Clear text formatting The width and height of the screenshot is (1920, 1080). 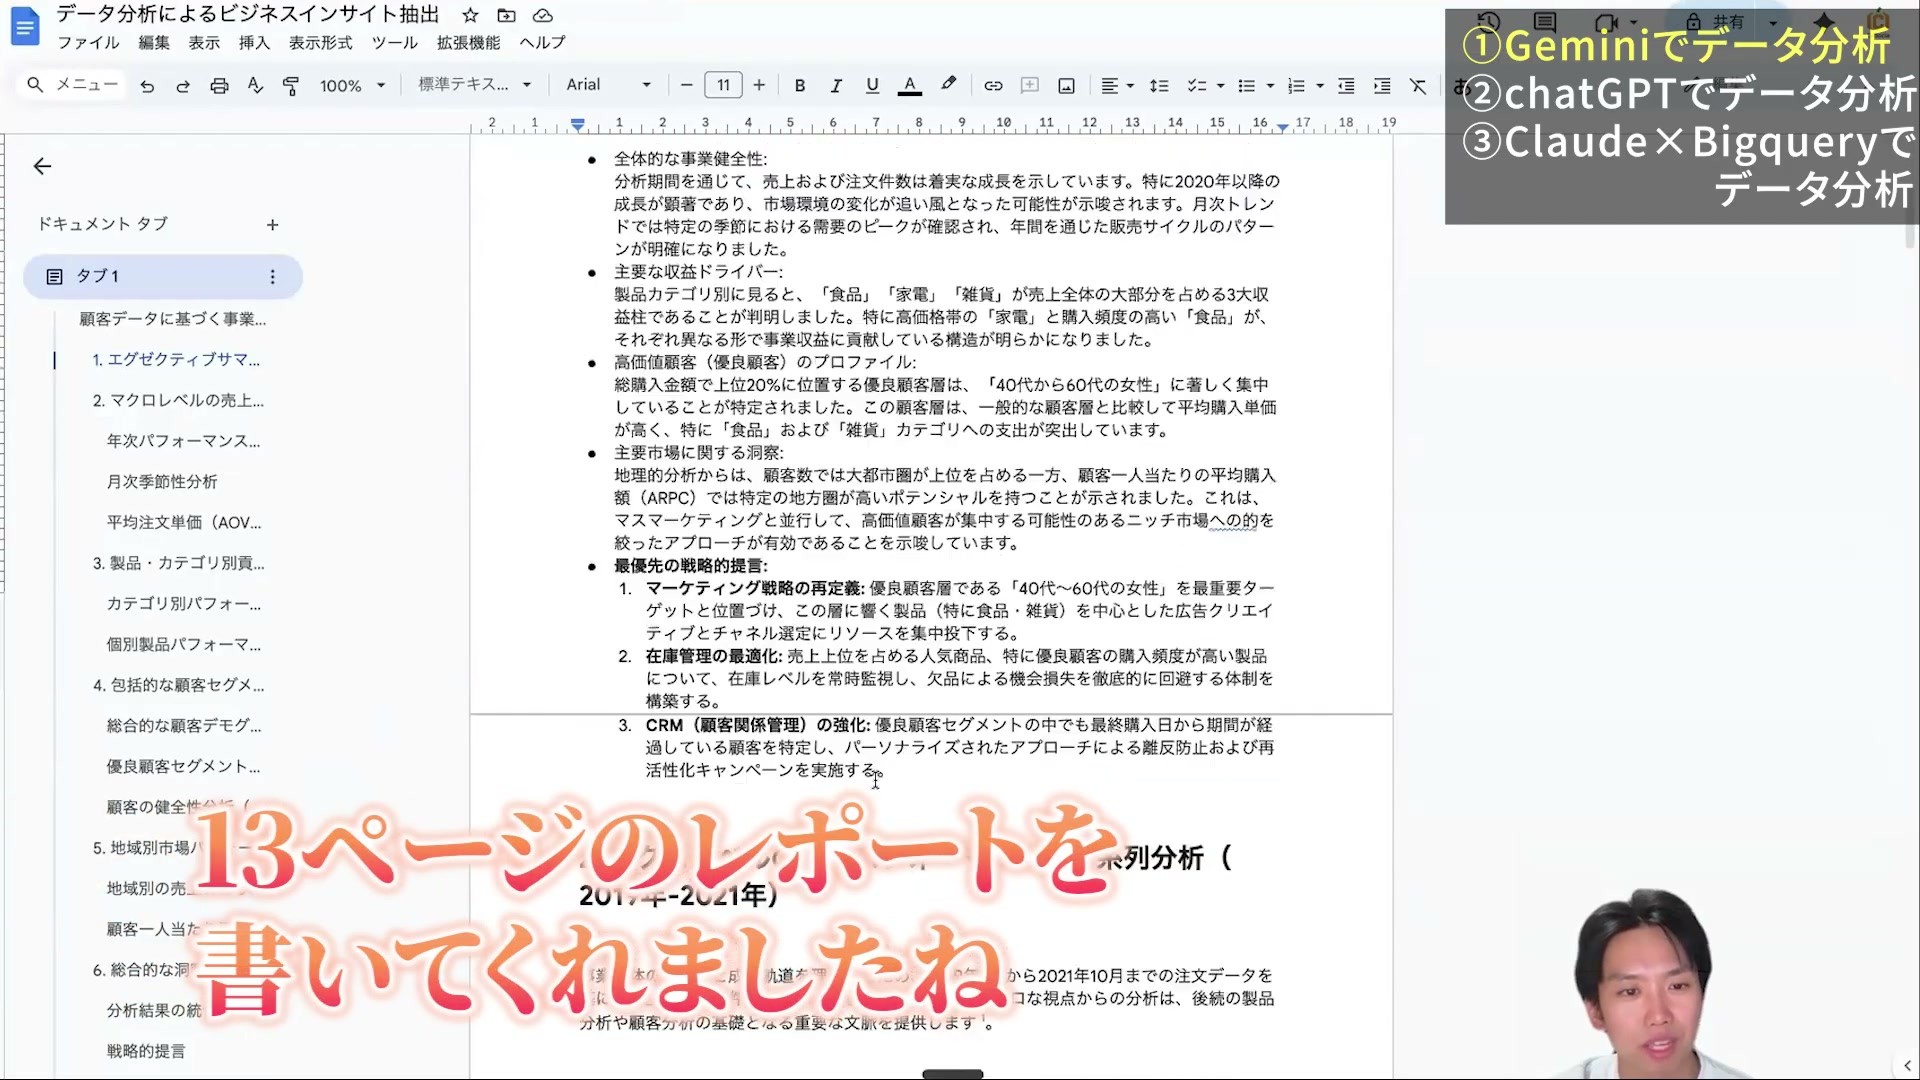(1418, 86)
